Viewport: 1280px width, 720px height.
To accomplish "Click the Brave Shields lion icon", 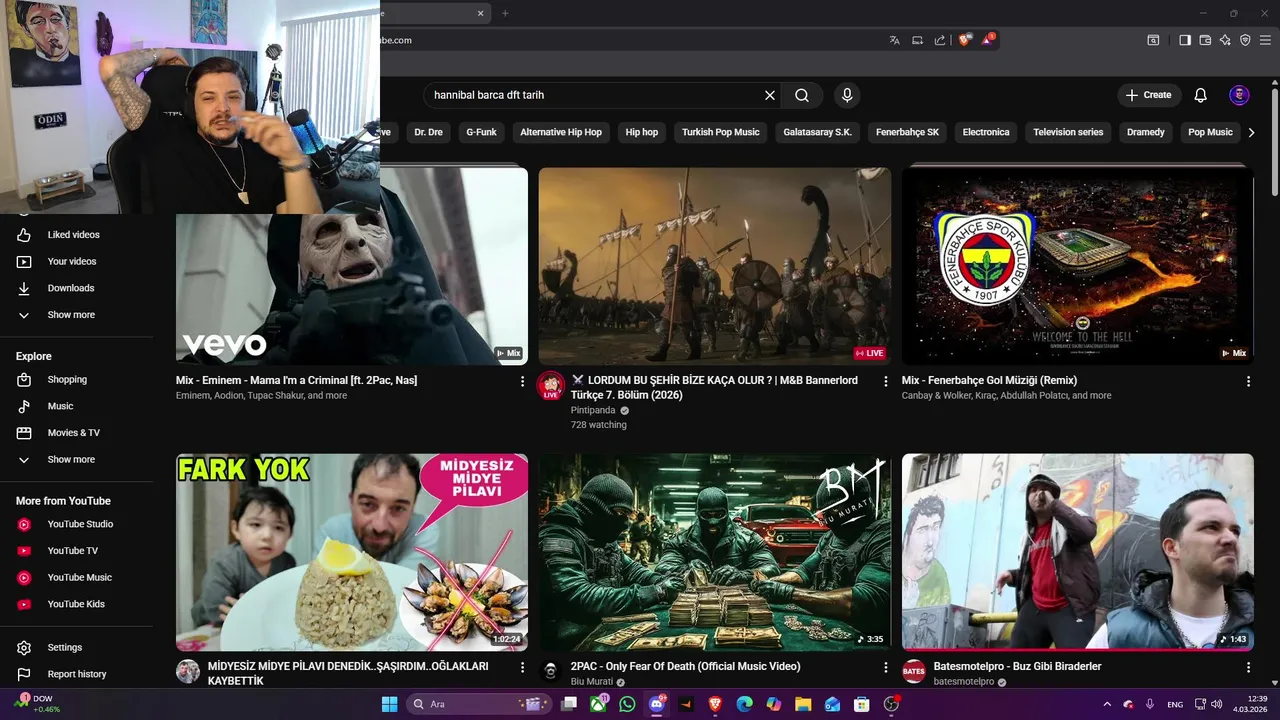I will (x=965, y=40).
